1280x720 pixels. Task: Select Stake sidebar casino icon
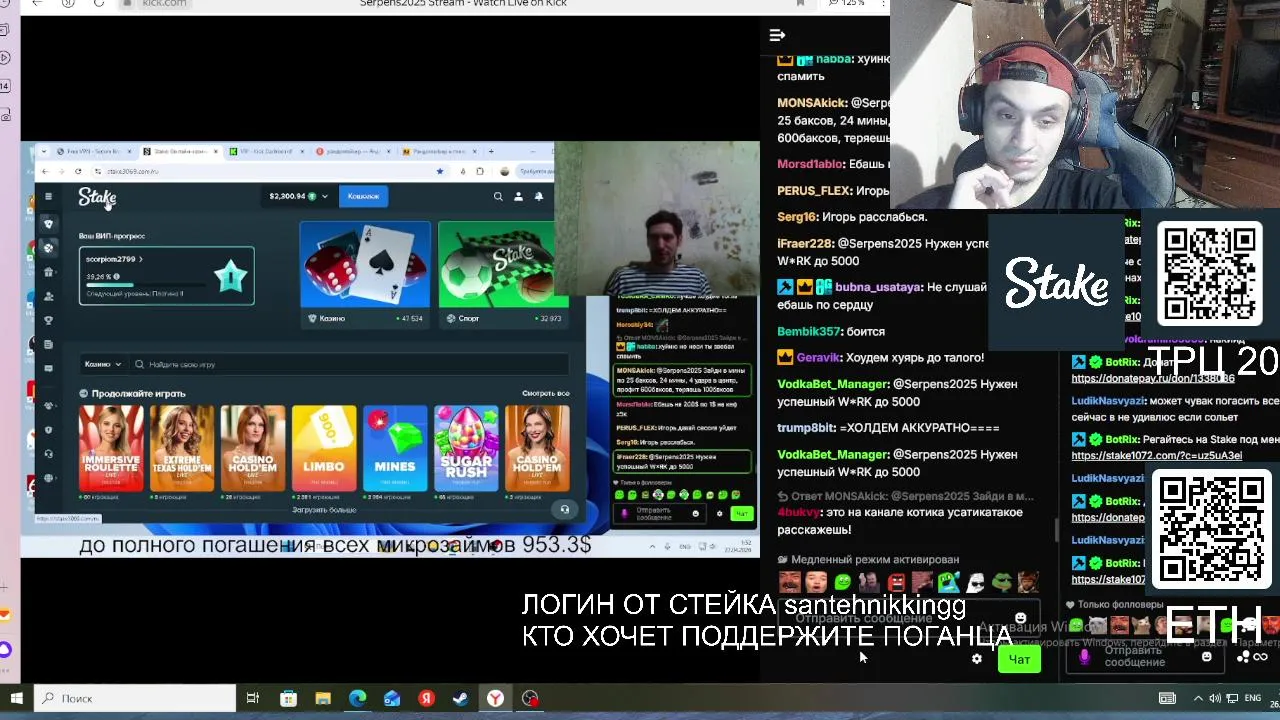pos(48,224)
